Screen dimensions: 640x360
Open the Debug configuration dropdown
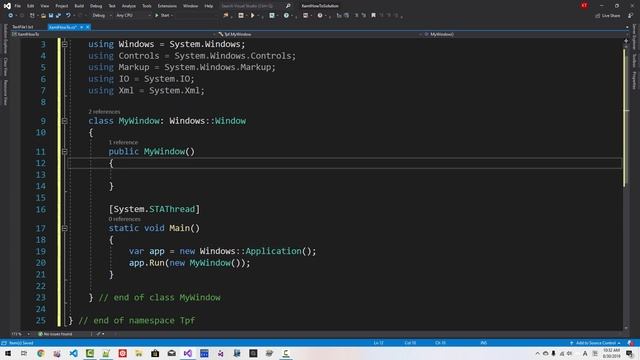point(102,16)
